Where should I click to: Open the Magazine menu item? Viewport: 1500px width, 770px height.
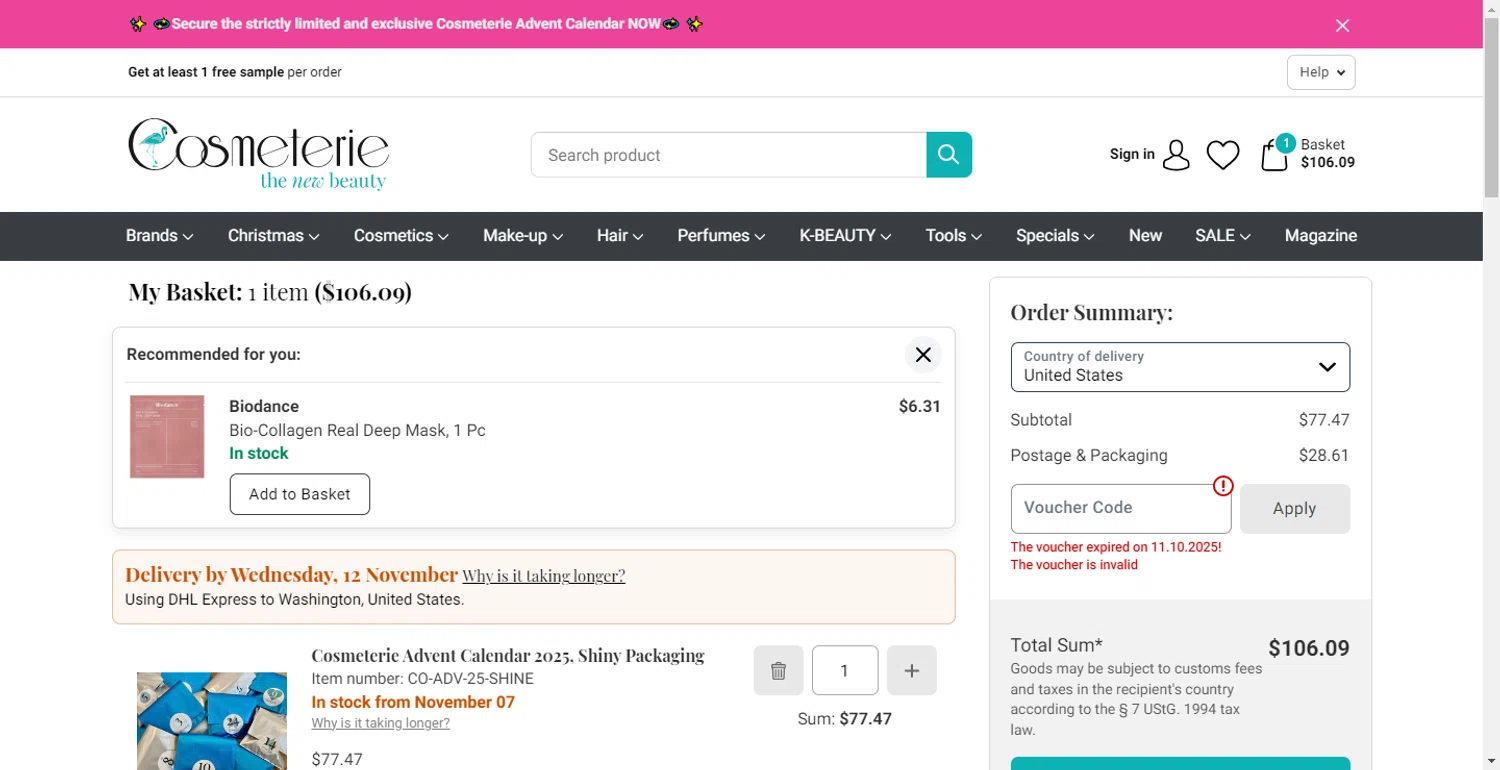click(x=1320, y=236)
